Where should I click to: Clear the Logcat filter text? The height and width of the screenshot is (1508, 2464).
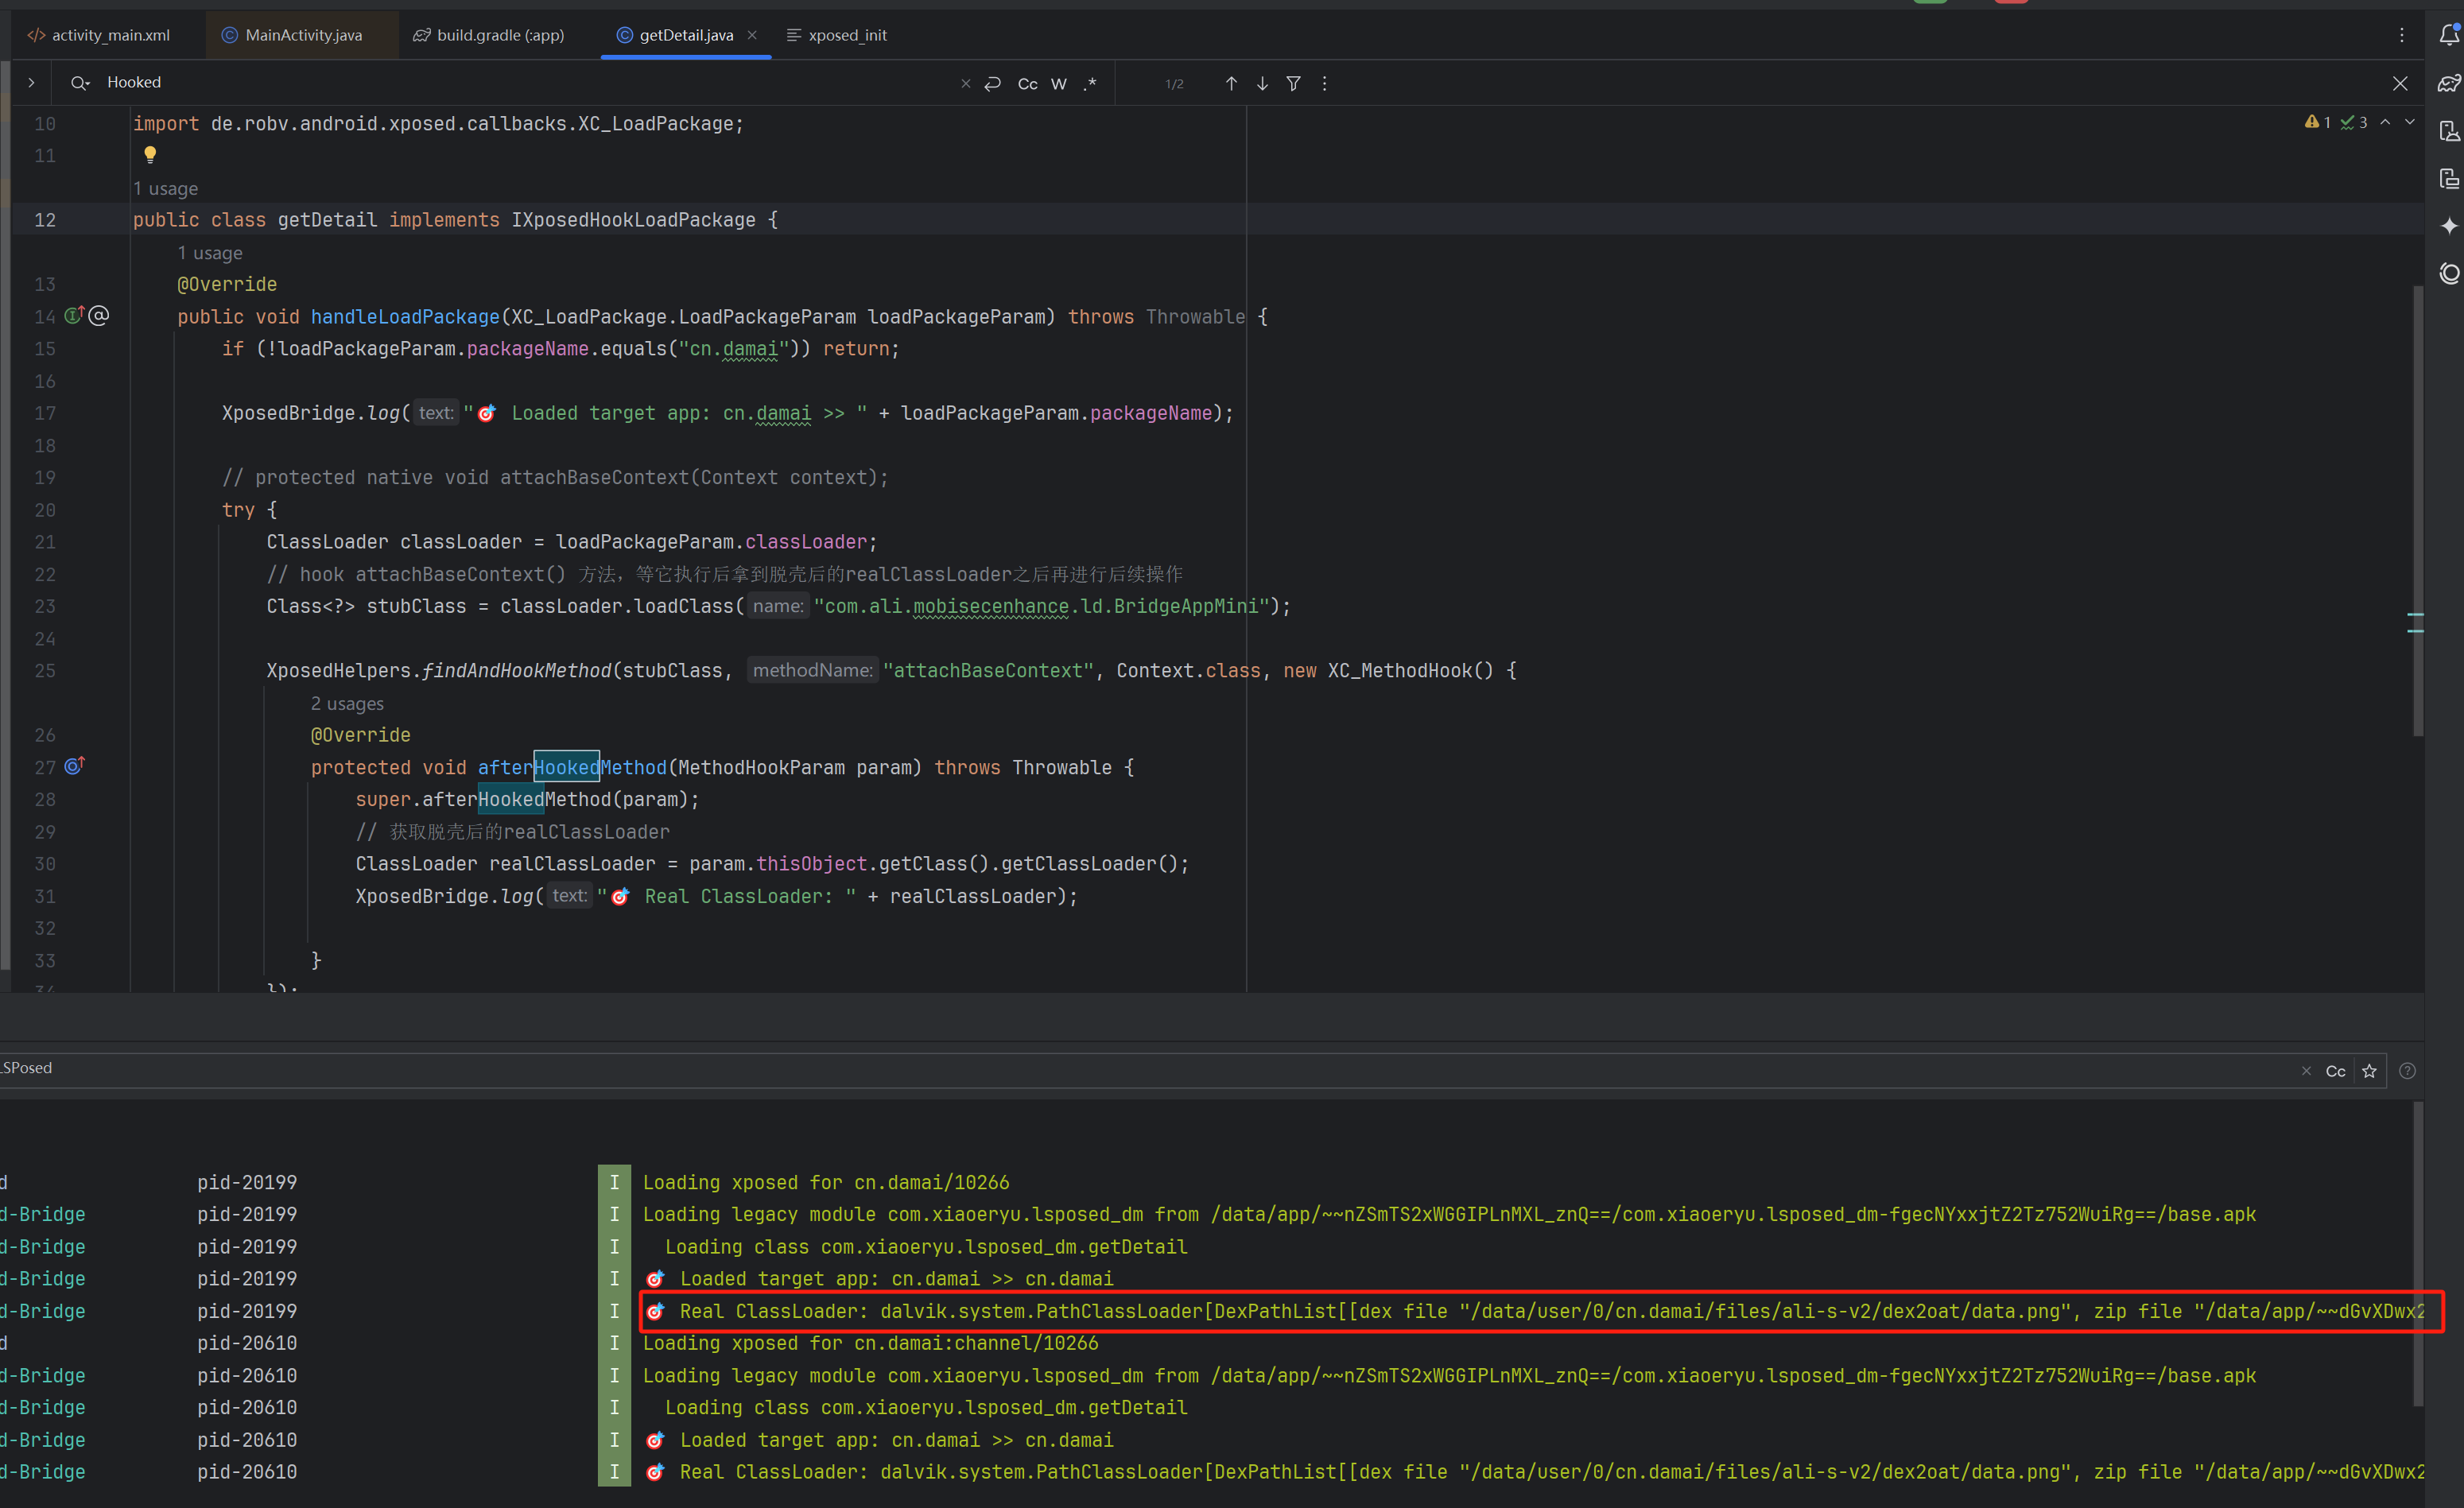pyautogui.click(x=2306, y=1071)
